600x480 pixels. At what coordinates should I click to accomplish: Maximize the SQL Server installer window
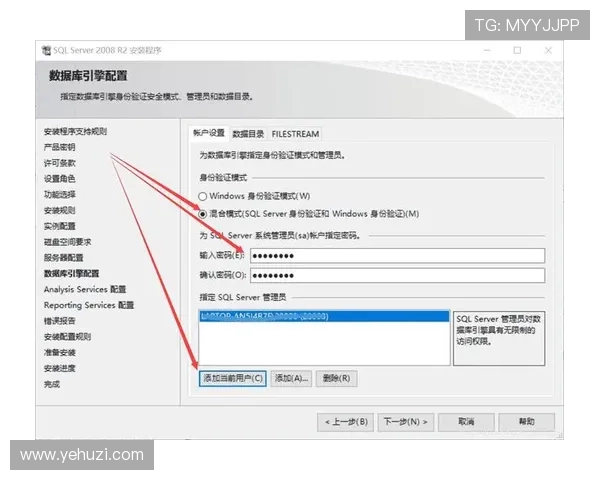[517, 51]
